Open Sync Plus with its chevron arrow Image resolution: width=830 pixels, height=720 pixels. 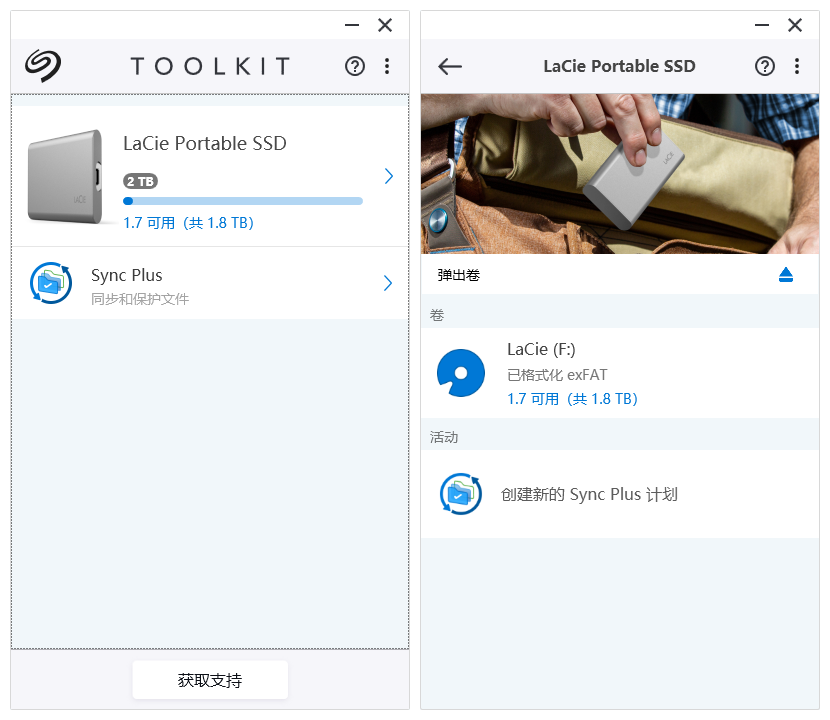[x=389, y=283]
